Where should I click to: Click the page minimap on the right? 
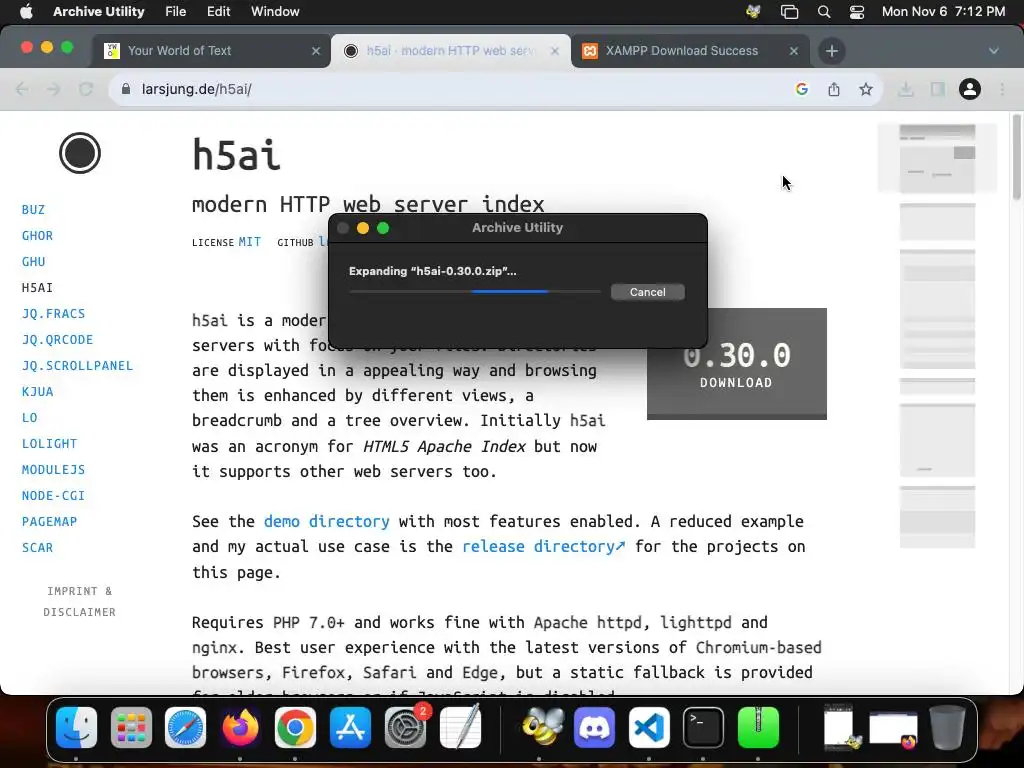tap(937, 336)
